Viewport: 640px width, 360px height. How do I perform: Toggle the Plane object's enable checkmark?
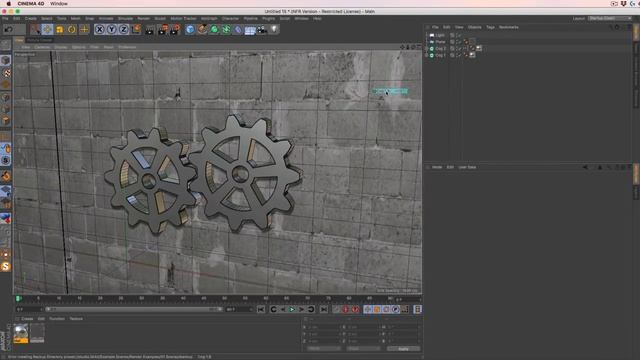tap(460, 42)
